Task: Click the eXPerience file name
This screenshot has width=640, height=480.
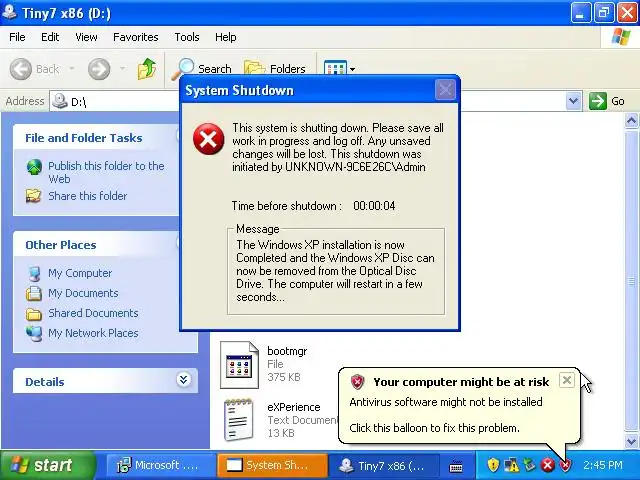Action: pyautogui.click(x=294, y=407)
